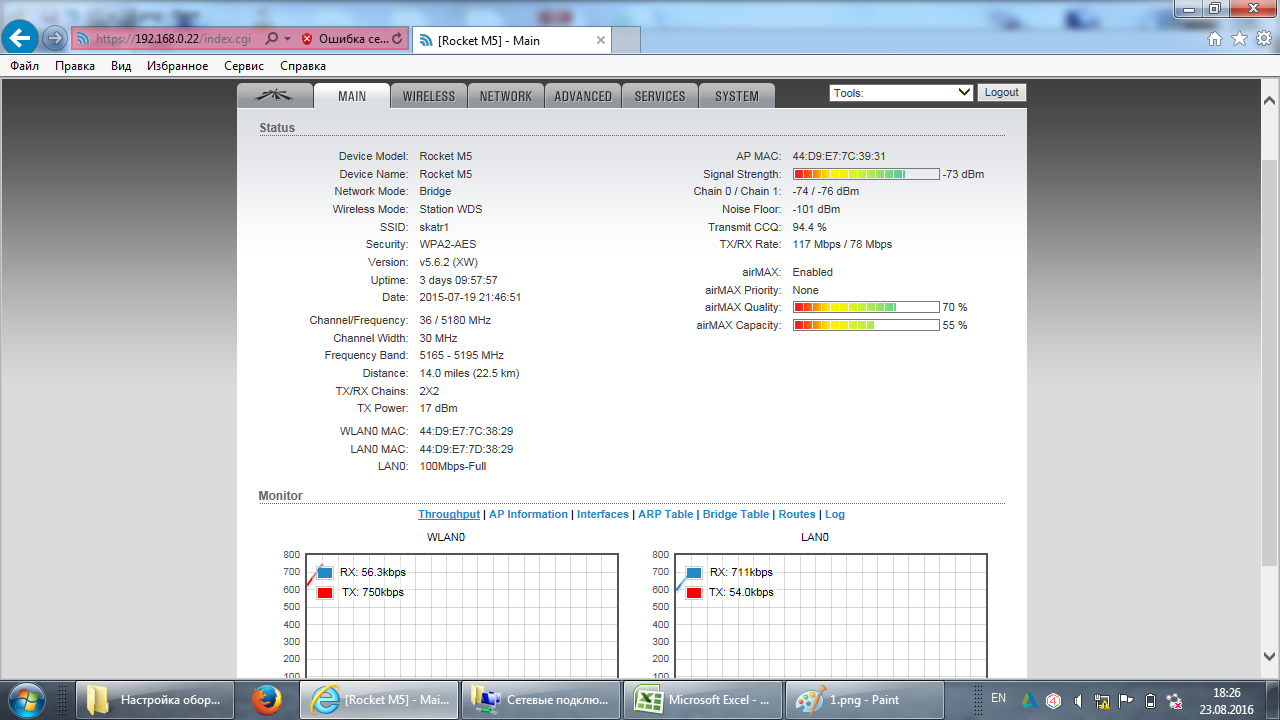Click the battery tray icon
Screen dimensions: 1280x720
(1150, 701)
